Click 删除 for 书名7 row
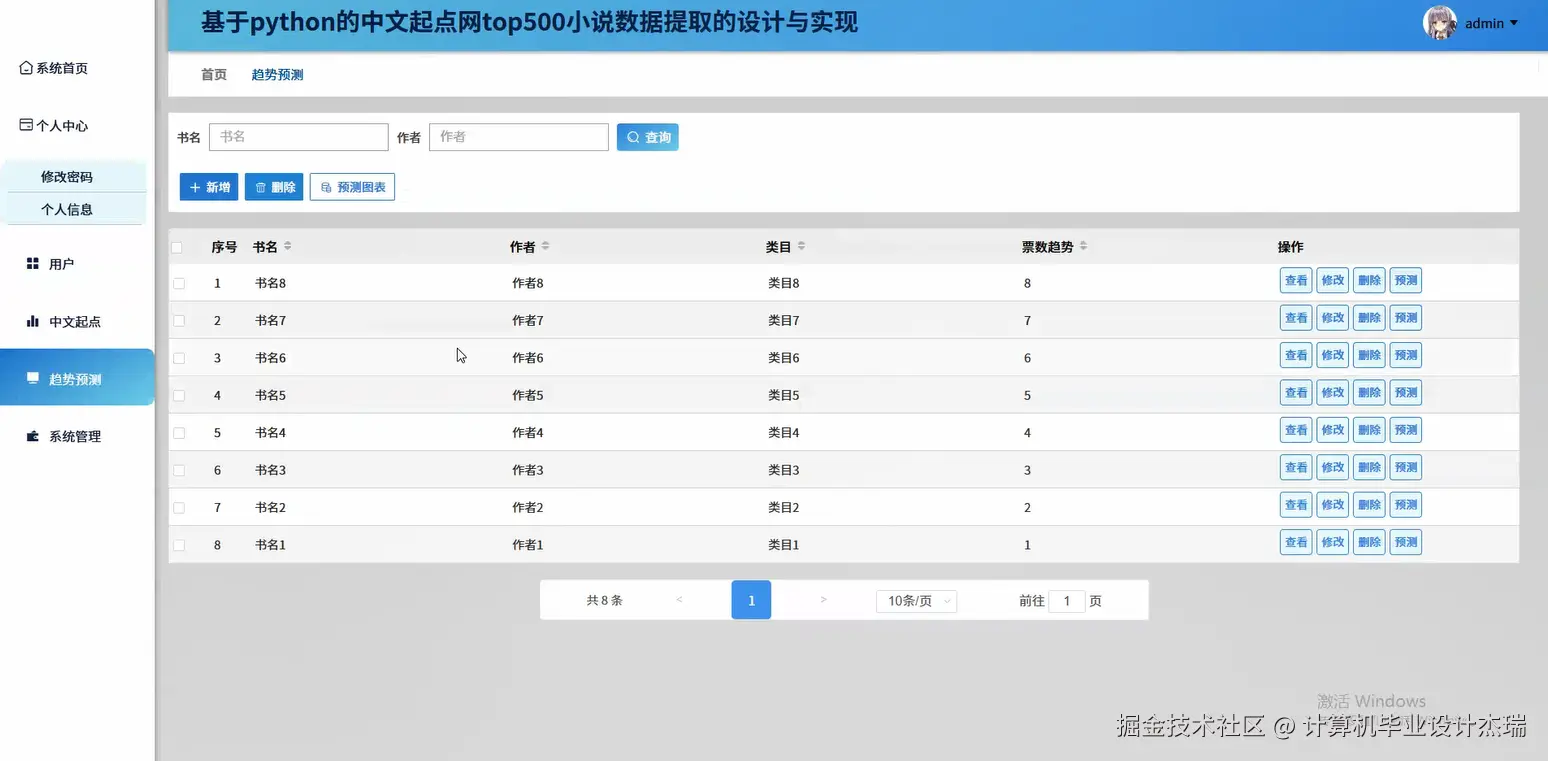This screenshot has width=1548, height=761. pos(1369,318)
